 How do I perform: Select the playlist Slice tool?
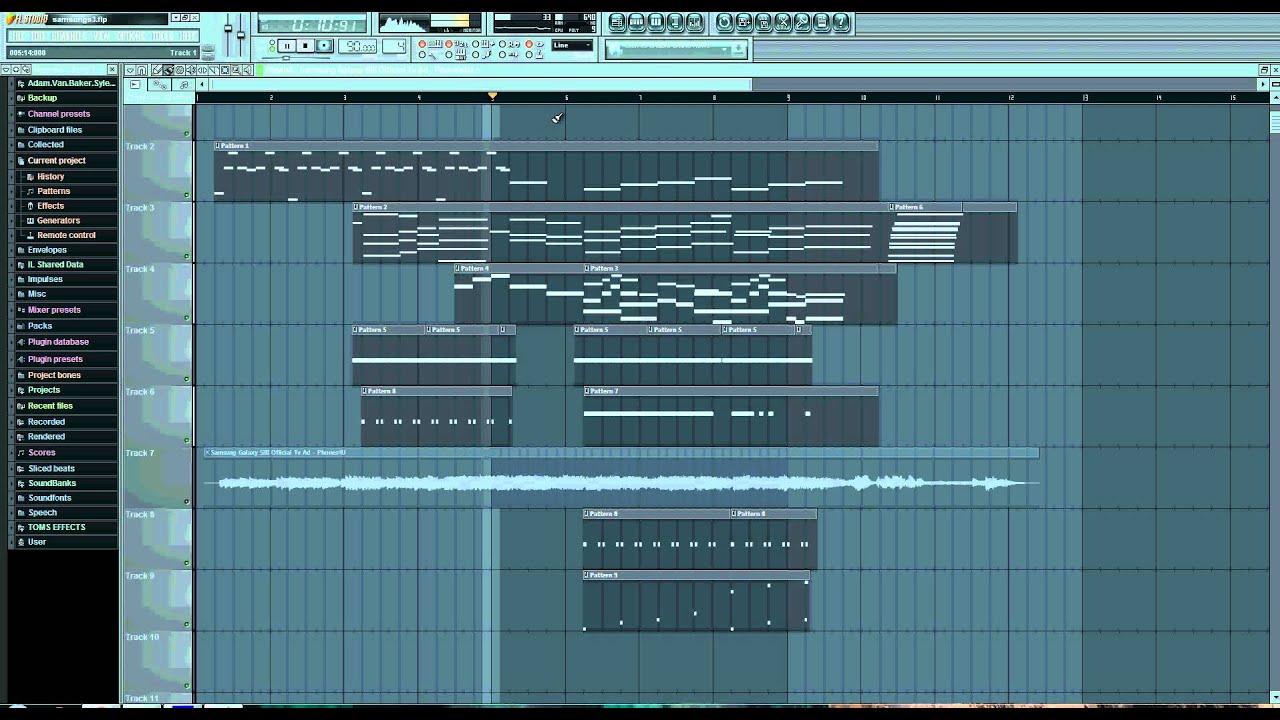coord(214,70)
